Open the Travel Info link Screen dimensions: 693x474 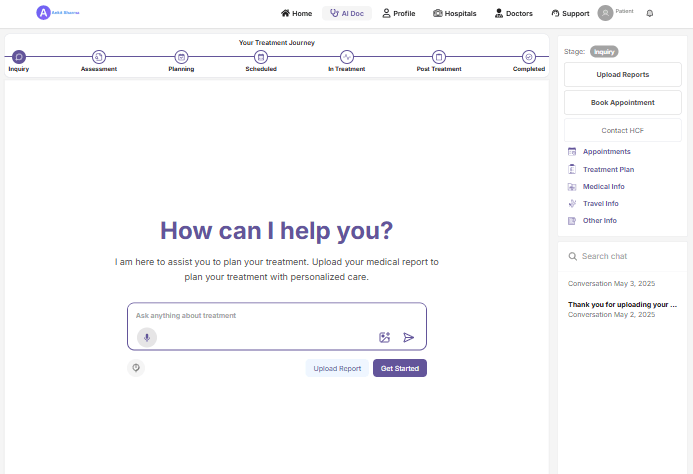pyautogui.click(x=601, y=203)
